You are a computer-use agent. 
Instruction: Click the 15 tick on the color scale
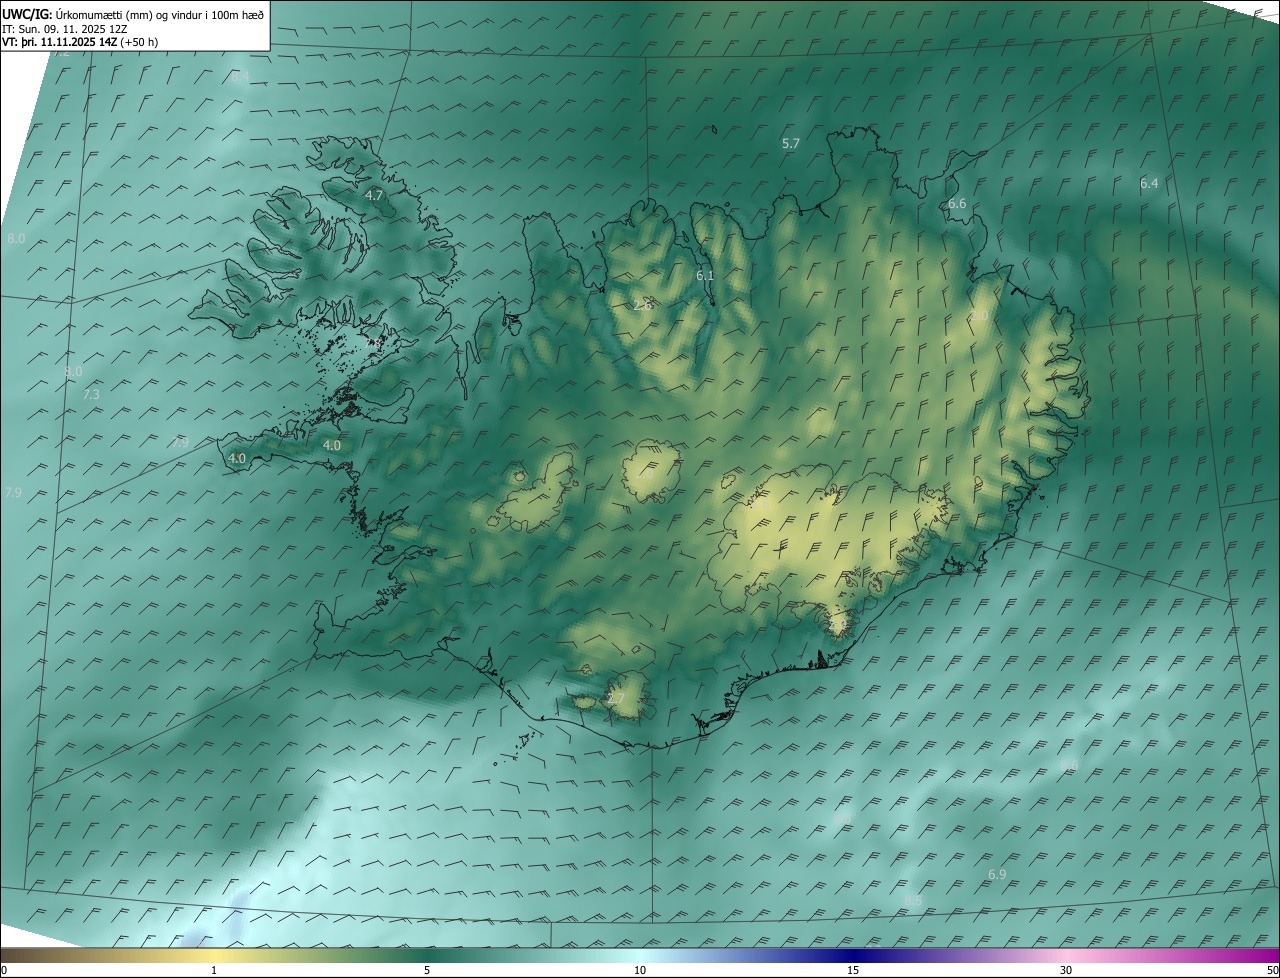(853, 971)
